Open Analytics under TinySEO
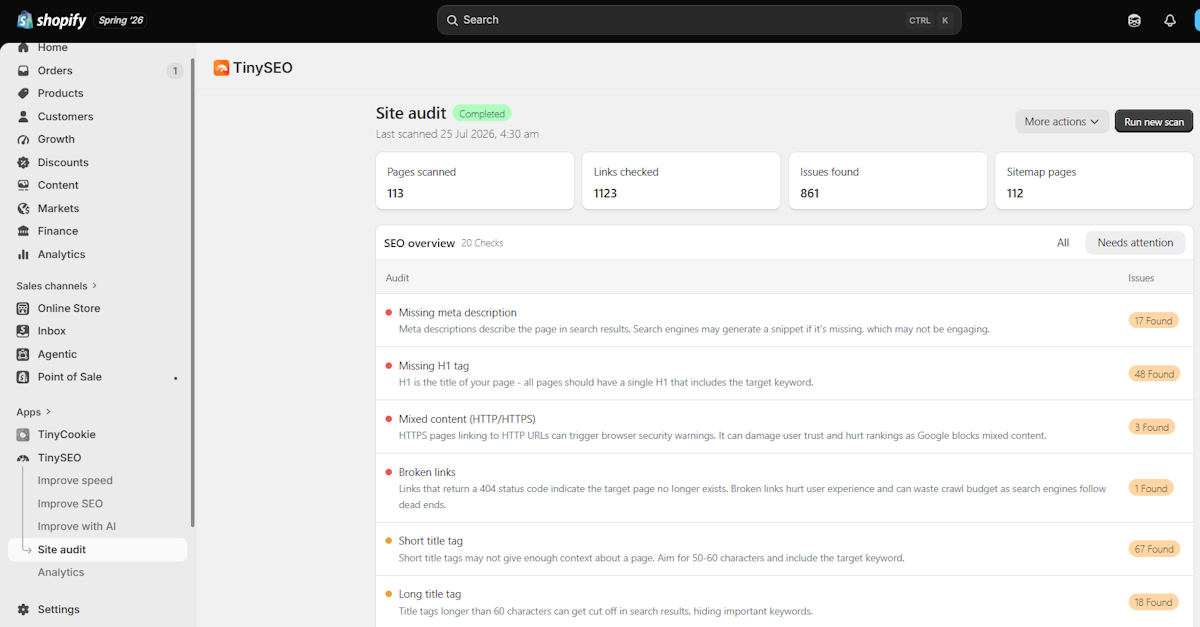Image resolution: width=1200 pixels, height=627 pixels. (61, 573)
